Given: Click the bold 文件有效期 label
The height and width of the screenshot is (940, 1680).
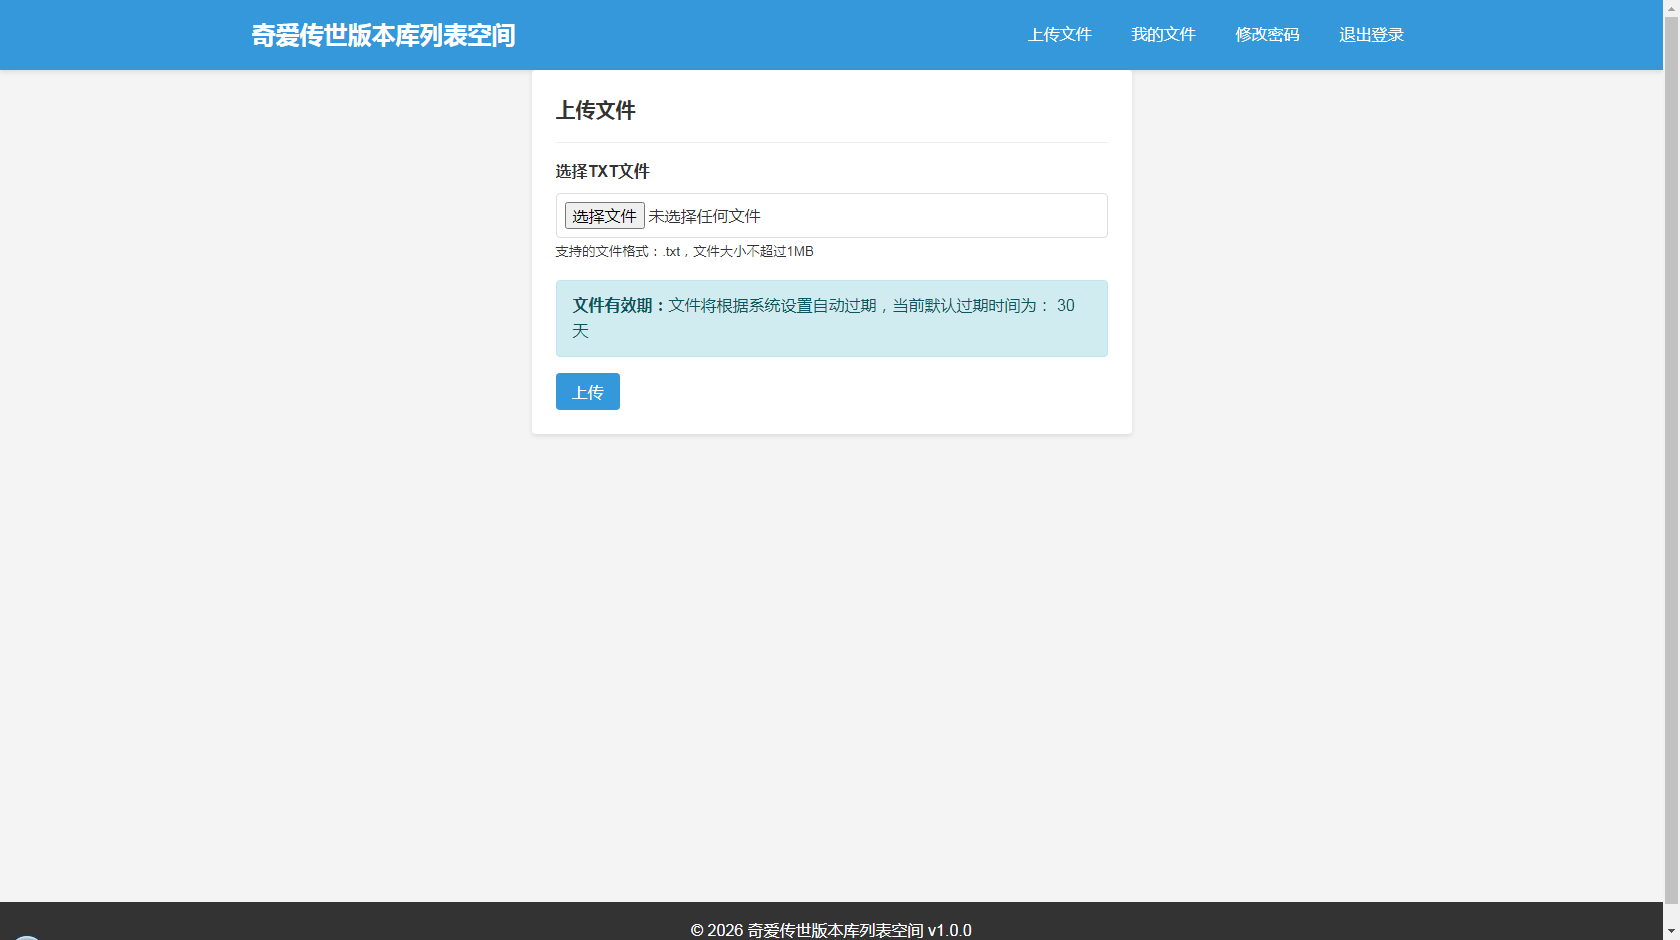Looking at the screenshot, I should tap(618, 305).
